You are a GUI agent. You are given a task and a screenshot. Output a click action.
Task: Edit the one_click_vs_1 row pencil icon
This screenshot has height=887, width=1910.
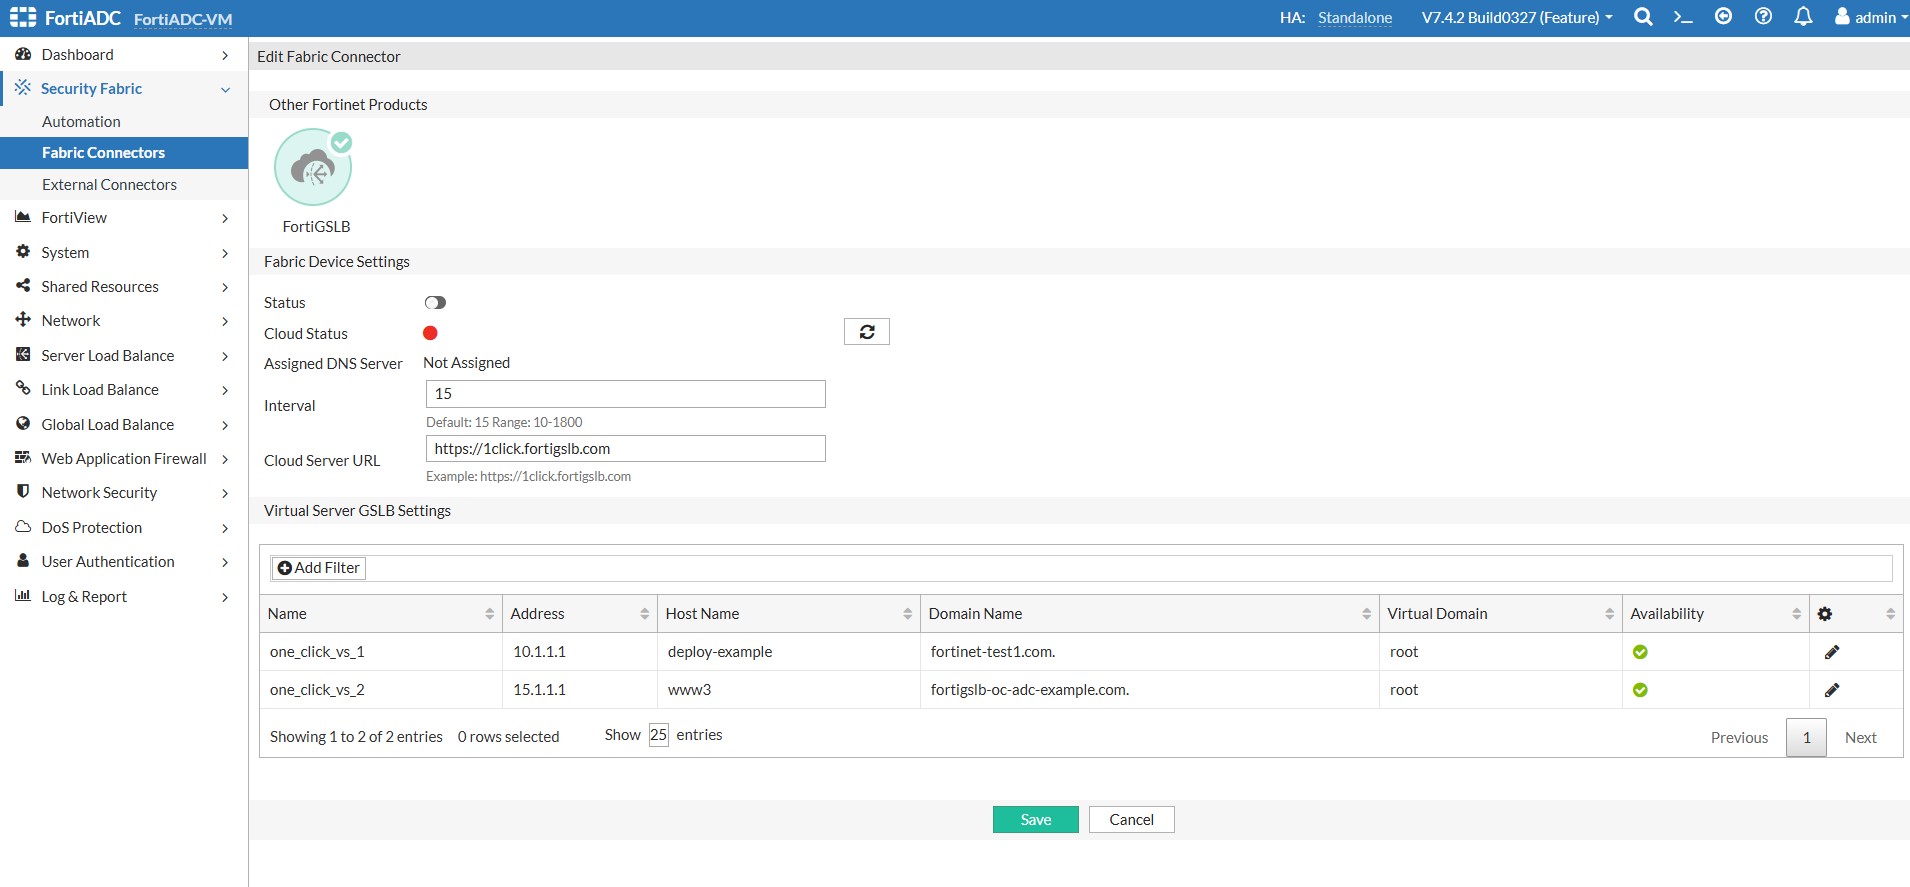tap(1832, 652)
